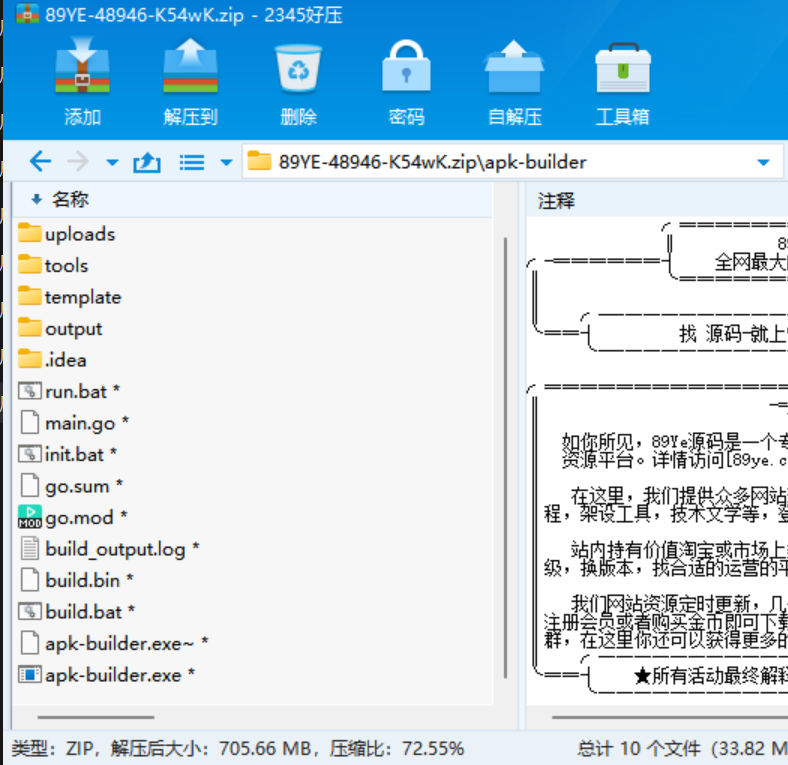Expand the address bar path dropdown
Viewport: 788px width, 765px height.
pyautogui.click(x=764, y=163)
